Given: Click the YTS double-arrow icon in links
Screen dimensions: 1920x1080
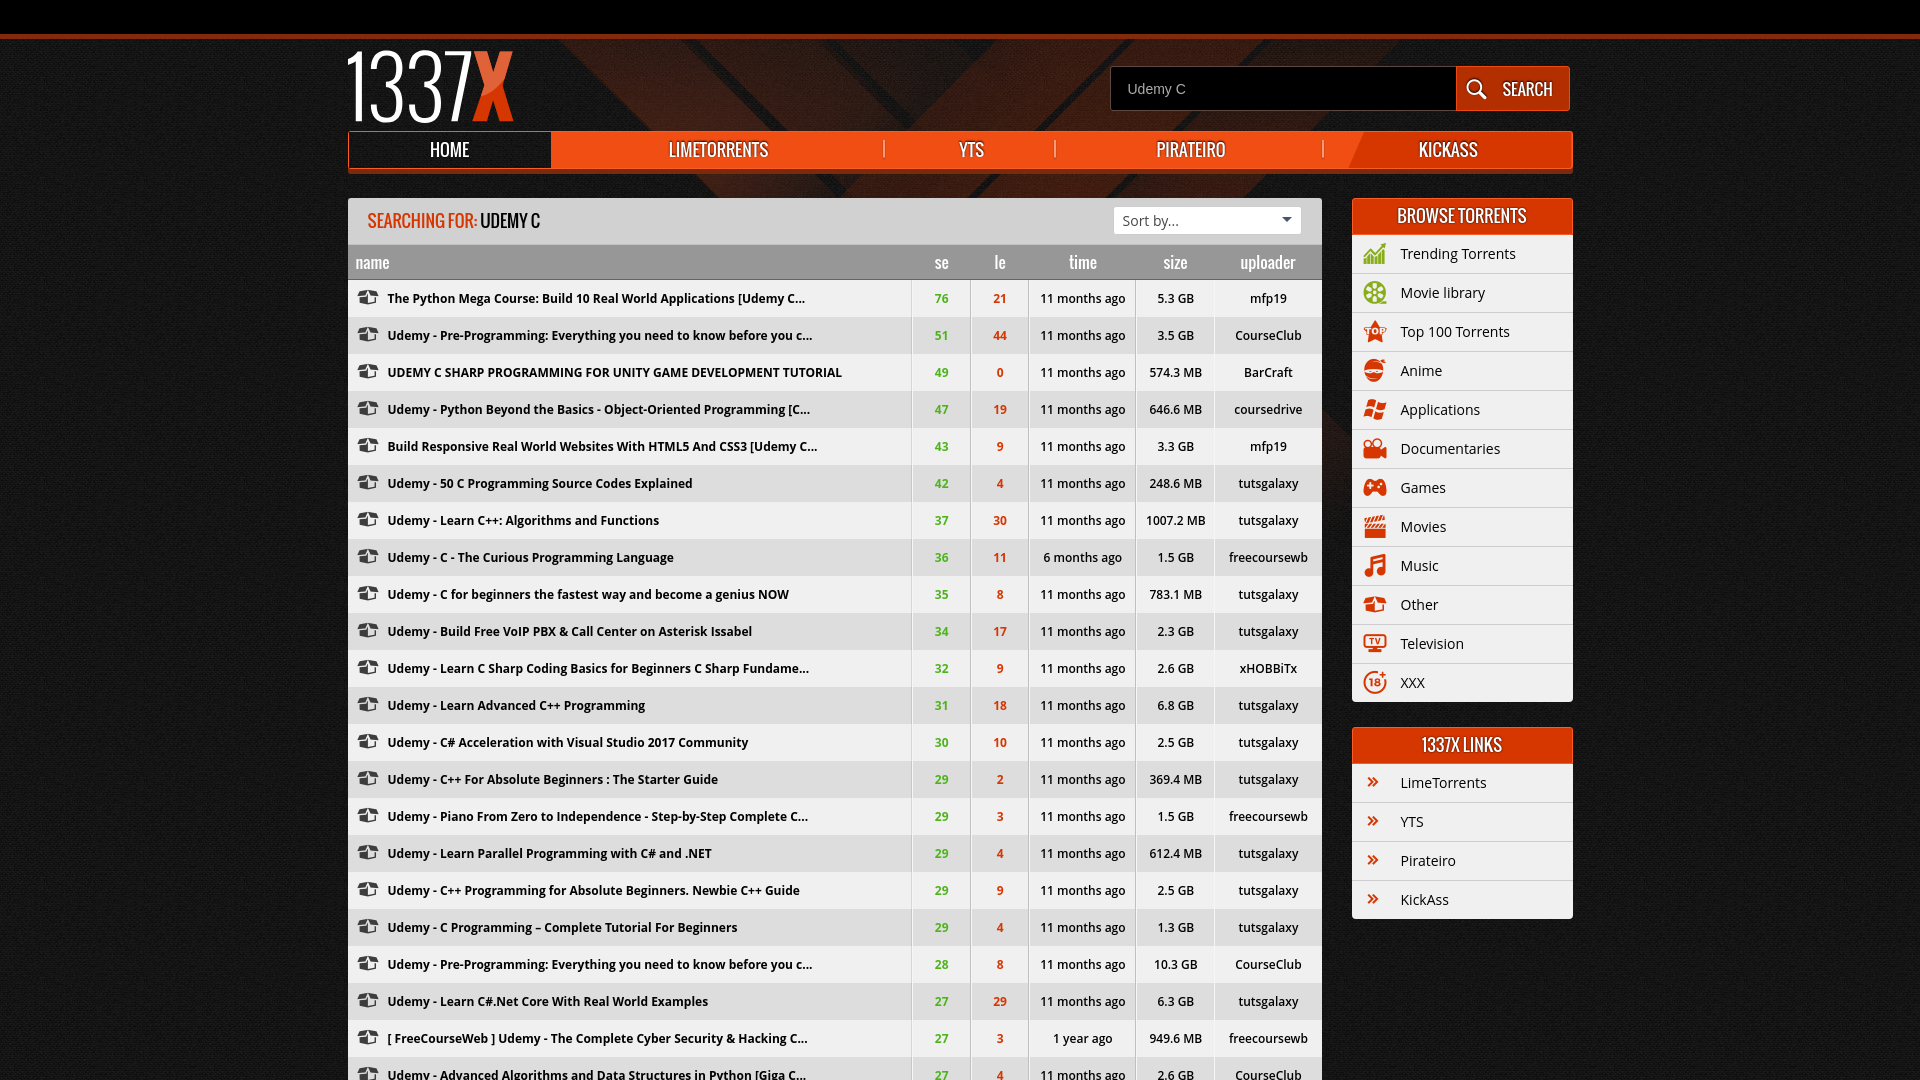Looking at the screenshot, I should 1373,822.
